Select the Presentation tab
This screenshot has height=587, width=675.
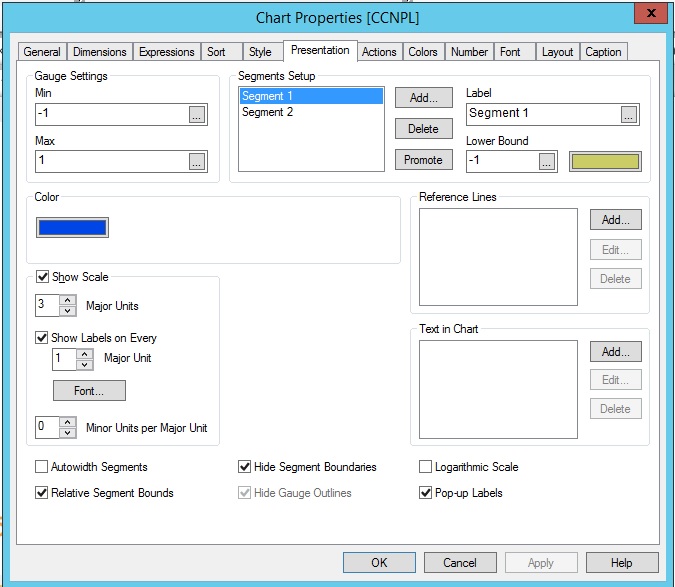point(320,50)
